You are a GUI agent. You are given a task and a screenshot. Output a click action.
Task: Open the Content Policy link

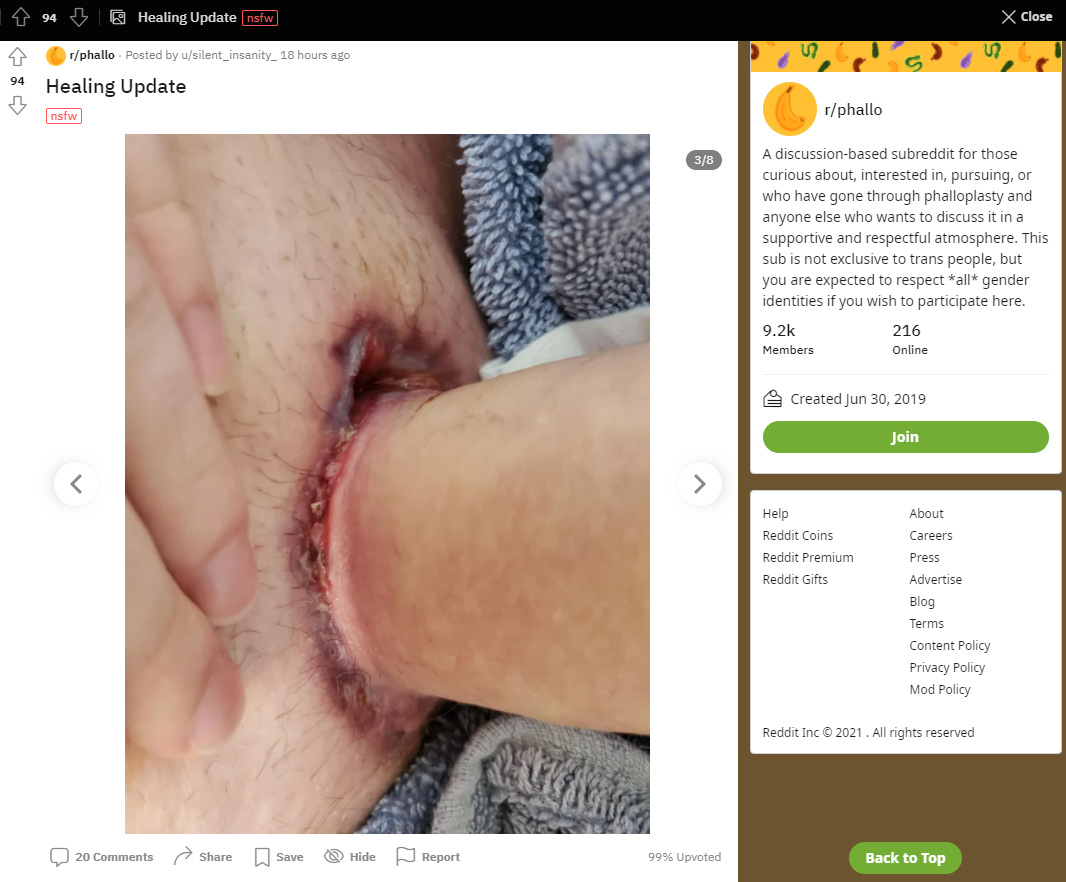pos(950,645)
